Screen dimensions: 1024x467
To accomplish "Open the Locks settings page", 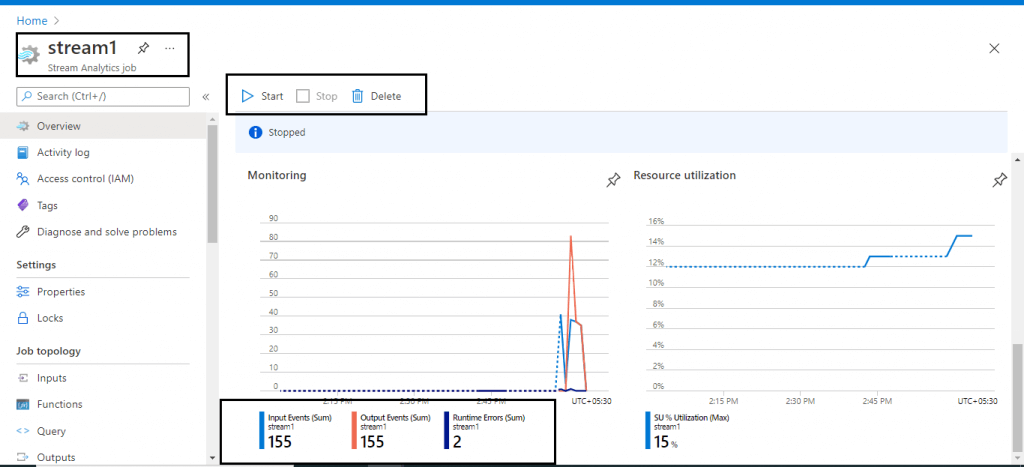I will (50, 318).
